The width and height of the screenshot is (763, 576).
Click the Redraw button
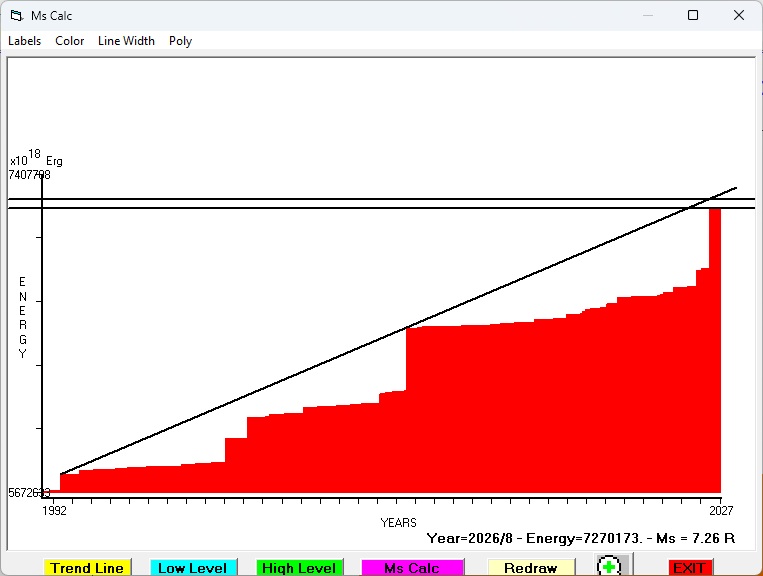click(530, 568)
